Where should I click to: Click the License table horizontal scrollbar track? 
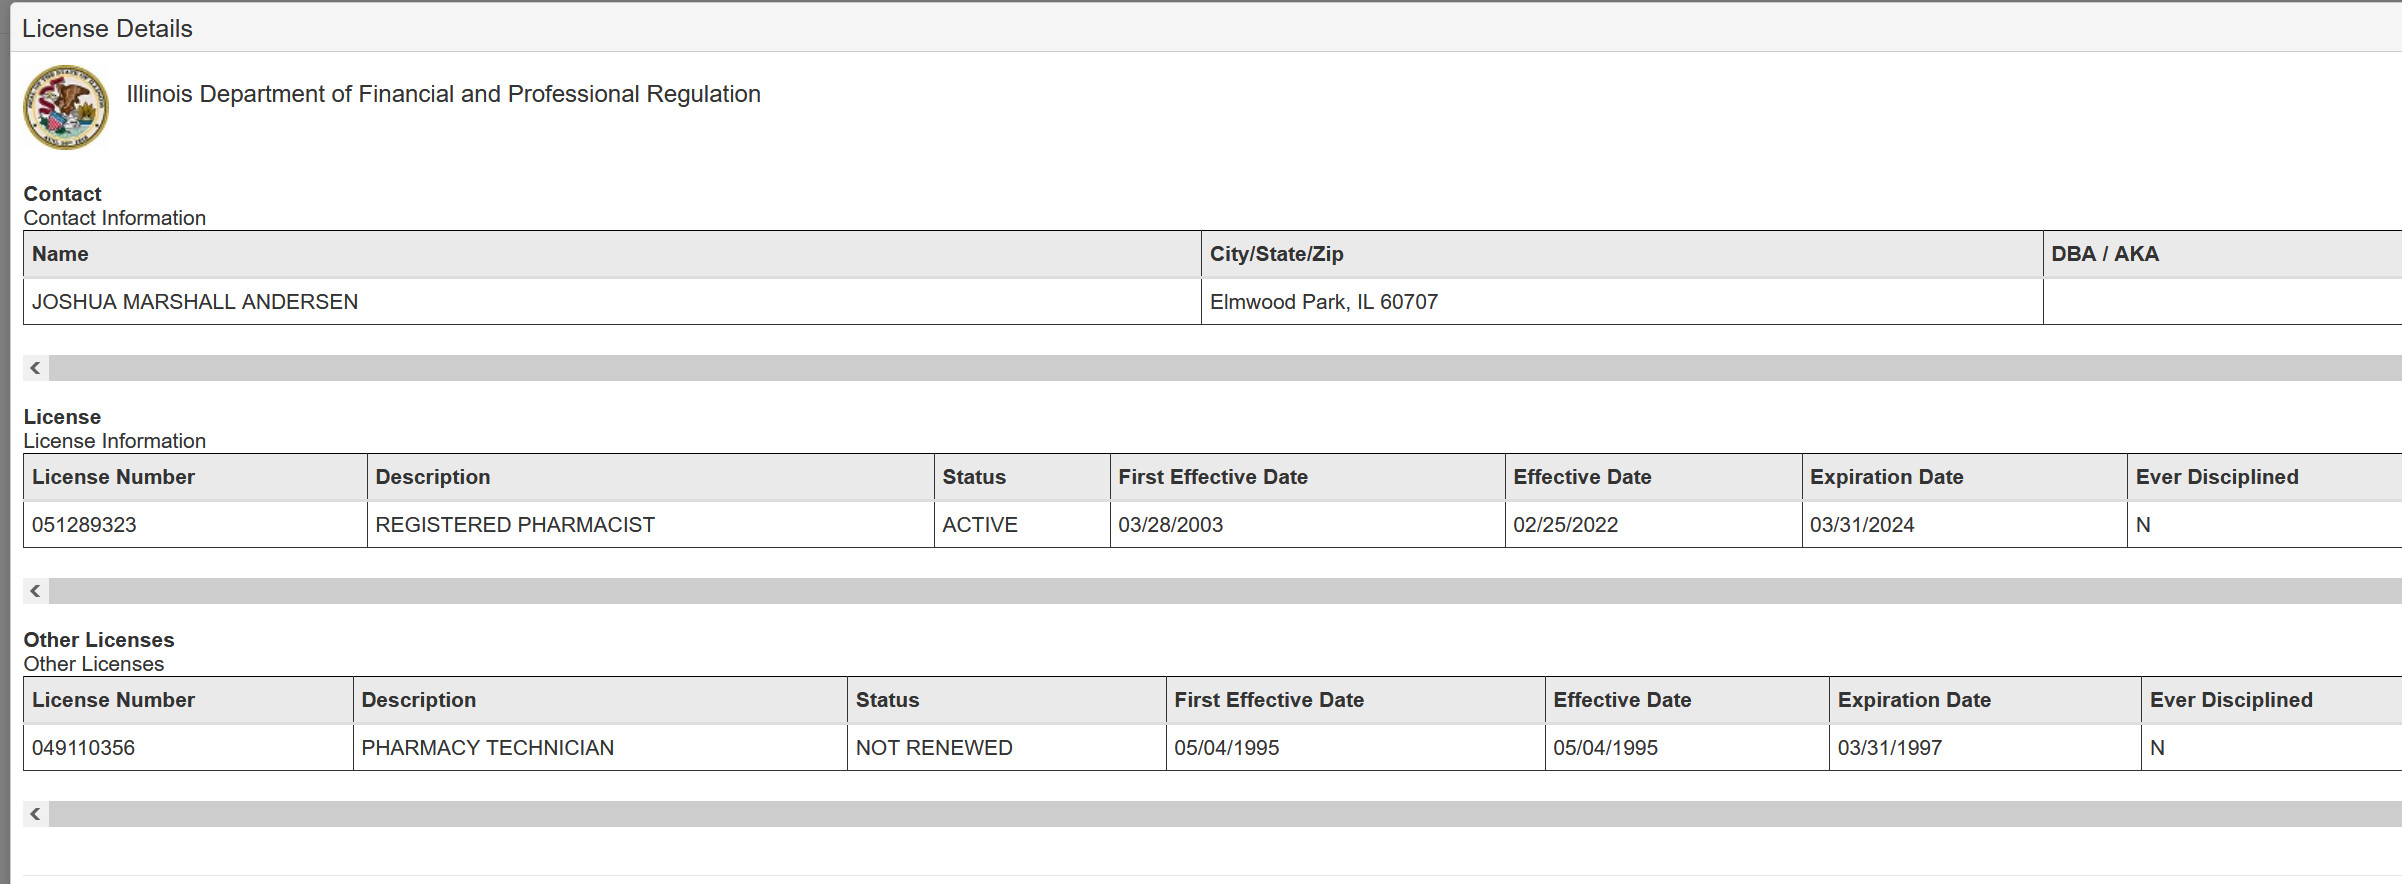(x=1225, y=591)
